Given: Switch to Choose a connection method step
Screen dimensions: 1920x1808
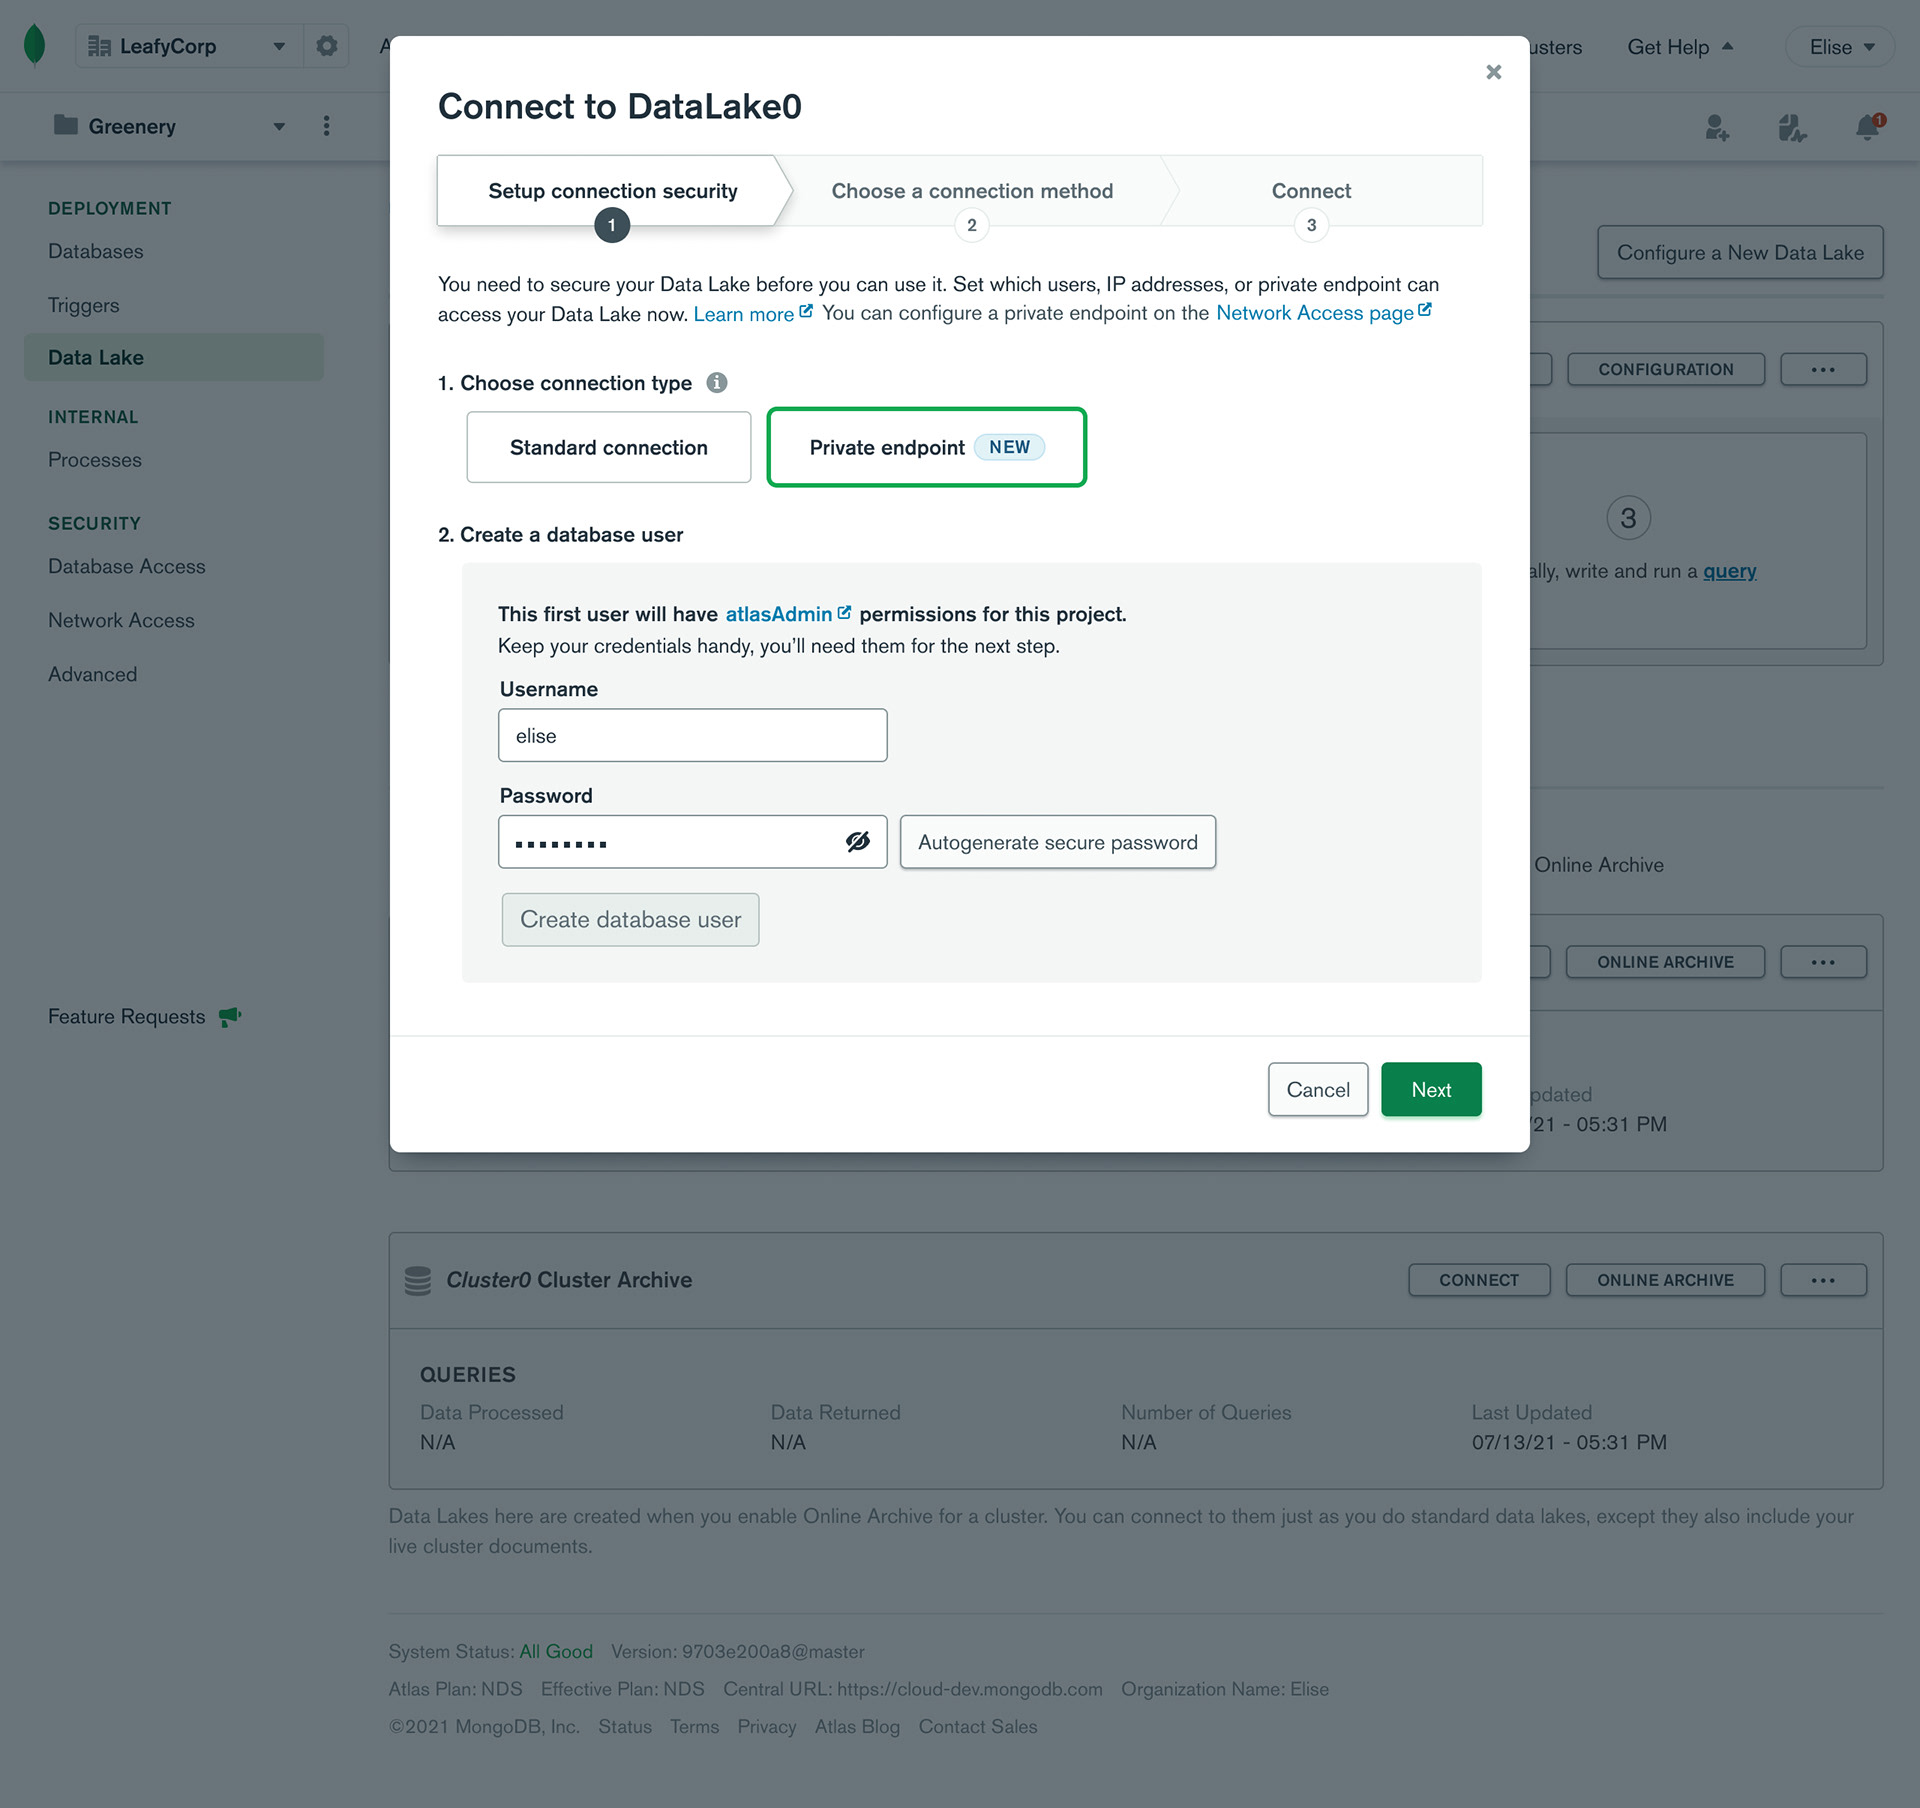Looking at the screenshot, I should point(971,191).
